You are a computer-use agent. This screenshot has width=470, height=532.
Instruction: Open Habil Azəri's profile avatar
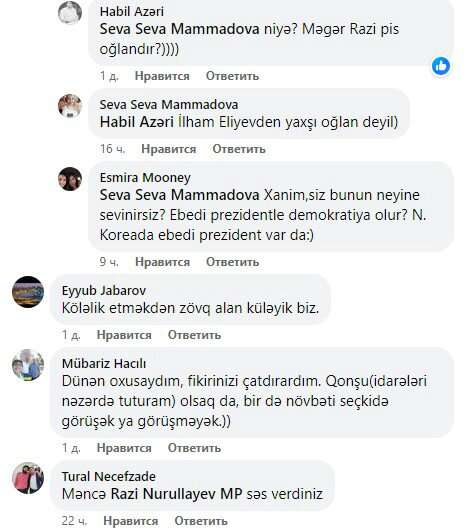tap(70, 13)
